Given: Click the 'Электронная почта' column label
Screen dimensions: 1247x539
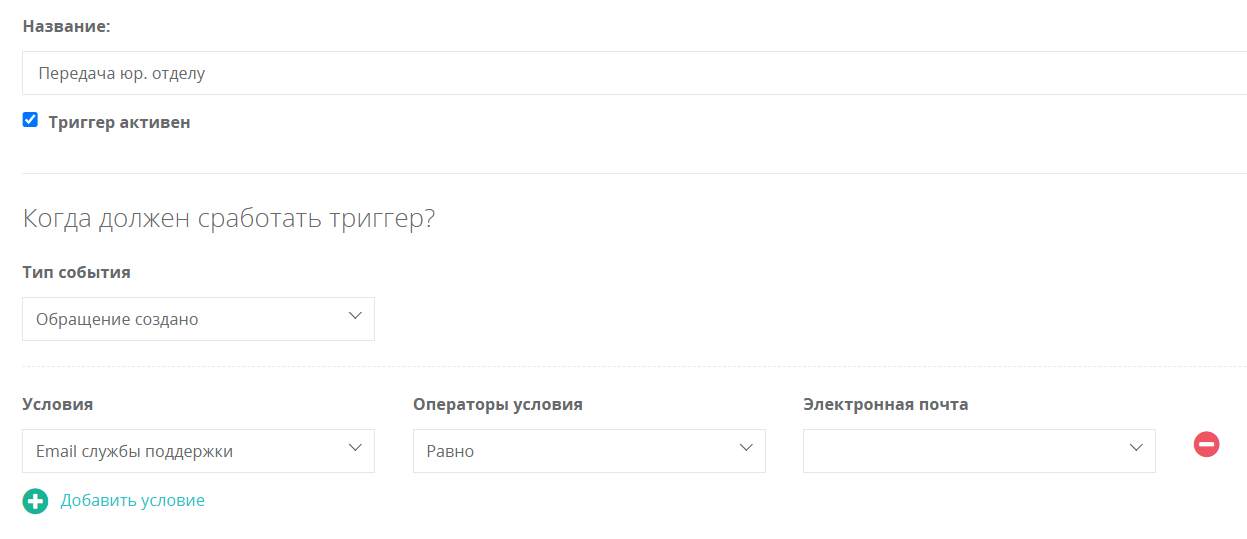Looking at the screenshot, I should (x=885, y=405).
